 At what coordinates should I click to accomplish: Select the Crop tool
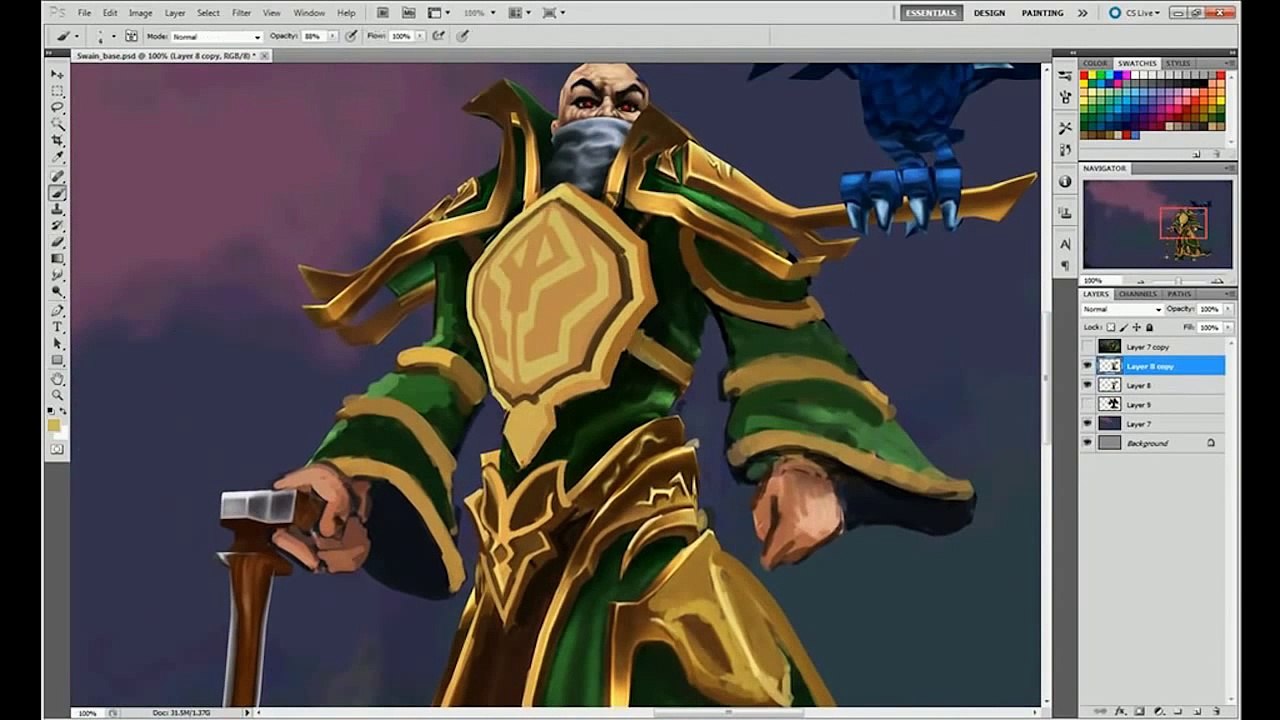[x=58, y=140]
